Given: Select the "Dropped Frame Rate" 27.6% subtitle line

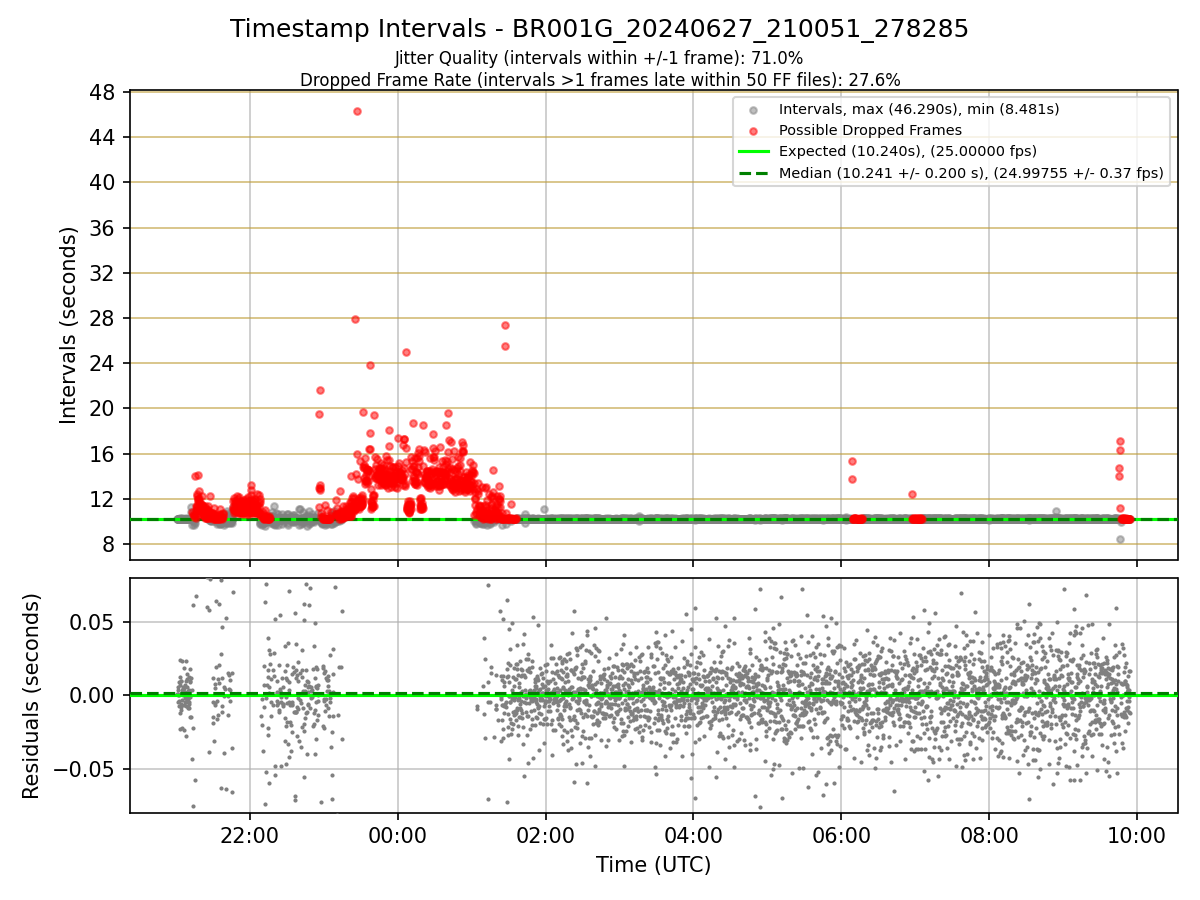Looking at the screenshot, I should point(600,79).
